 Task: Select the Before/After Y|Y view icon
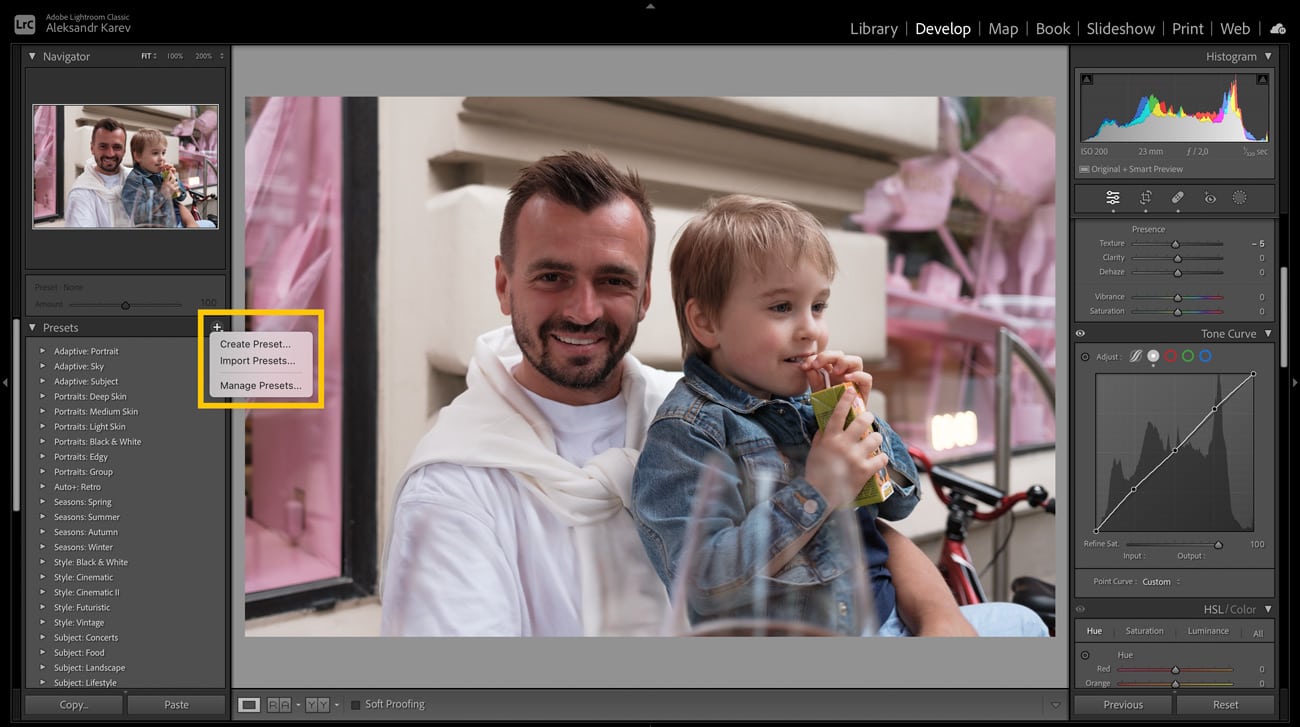tap(317, 705)
